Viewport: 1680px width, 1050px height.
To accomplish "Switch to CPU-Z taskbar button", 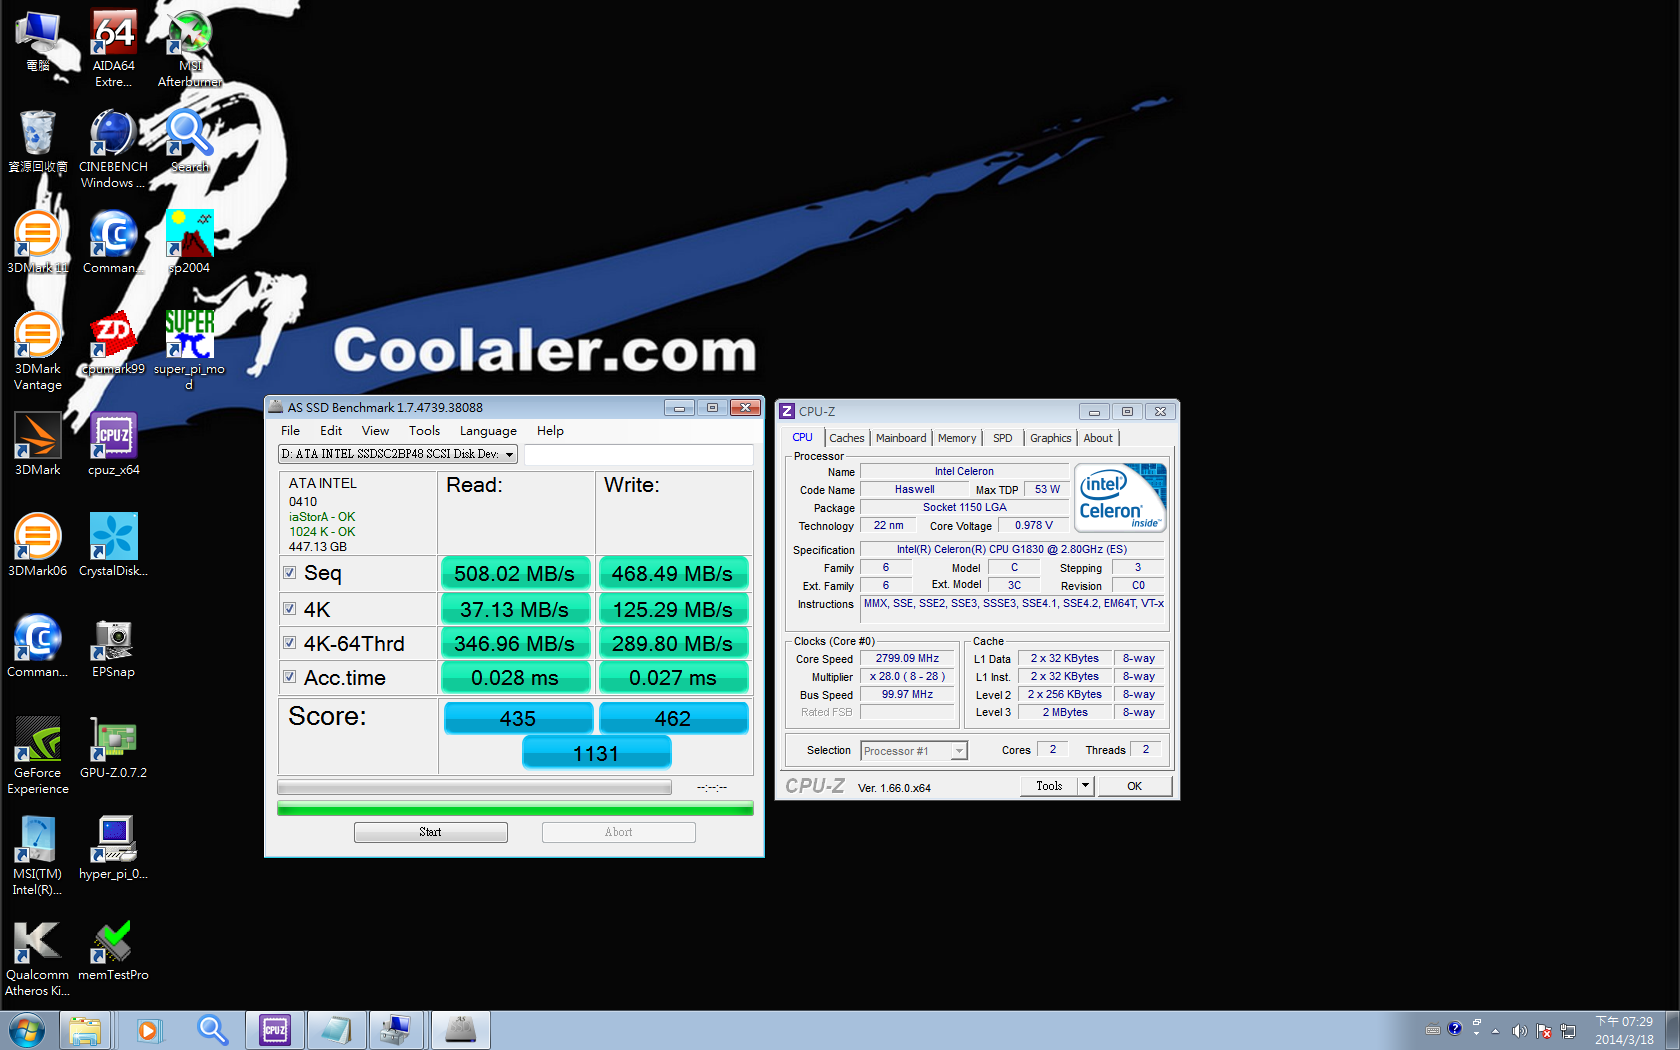I will [x=275, y=1030].
